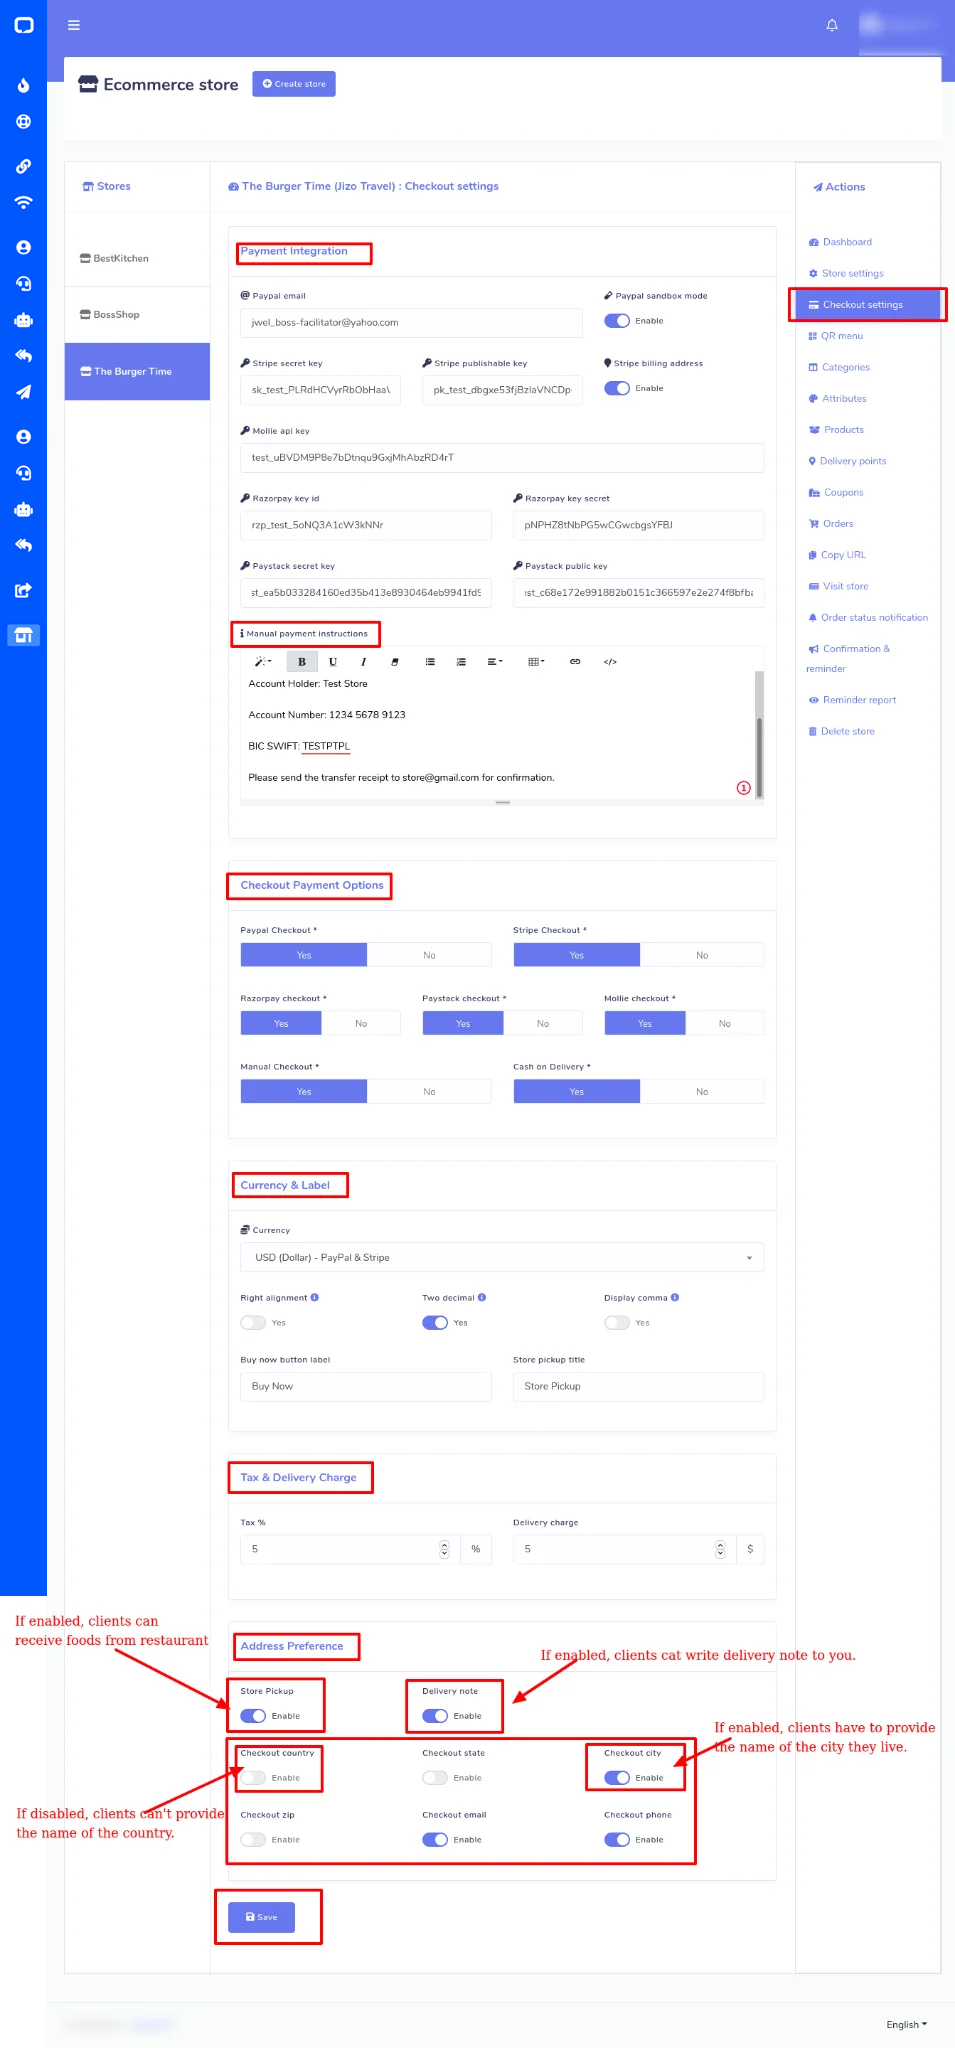Open the paragraph alignment dropdown in editor
Screen dimensions: 955x2048
tap(495, 662)
